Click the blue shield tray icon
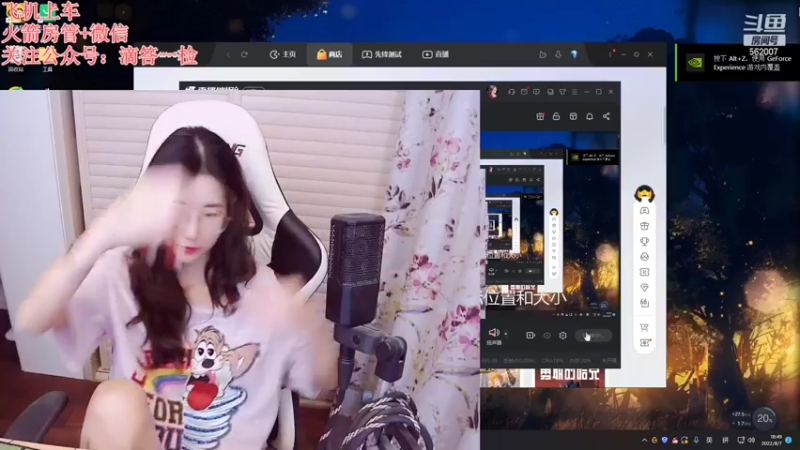800x450 pixels. pos(665,440)
